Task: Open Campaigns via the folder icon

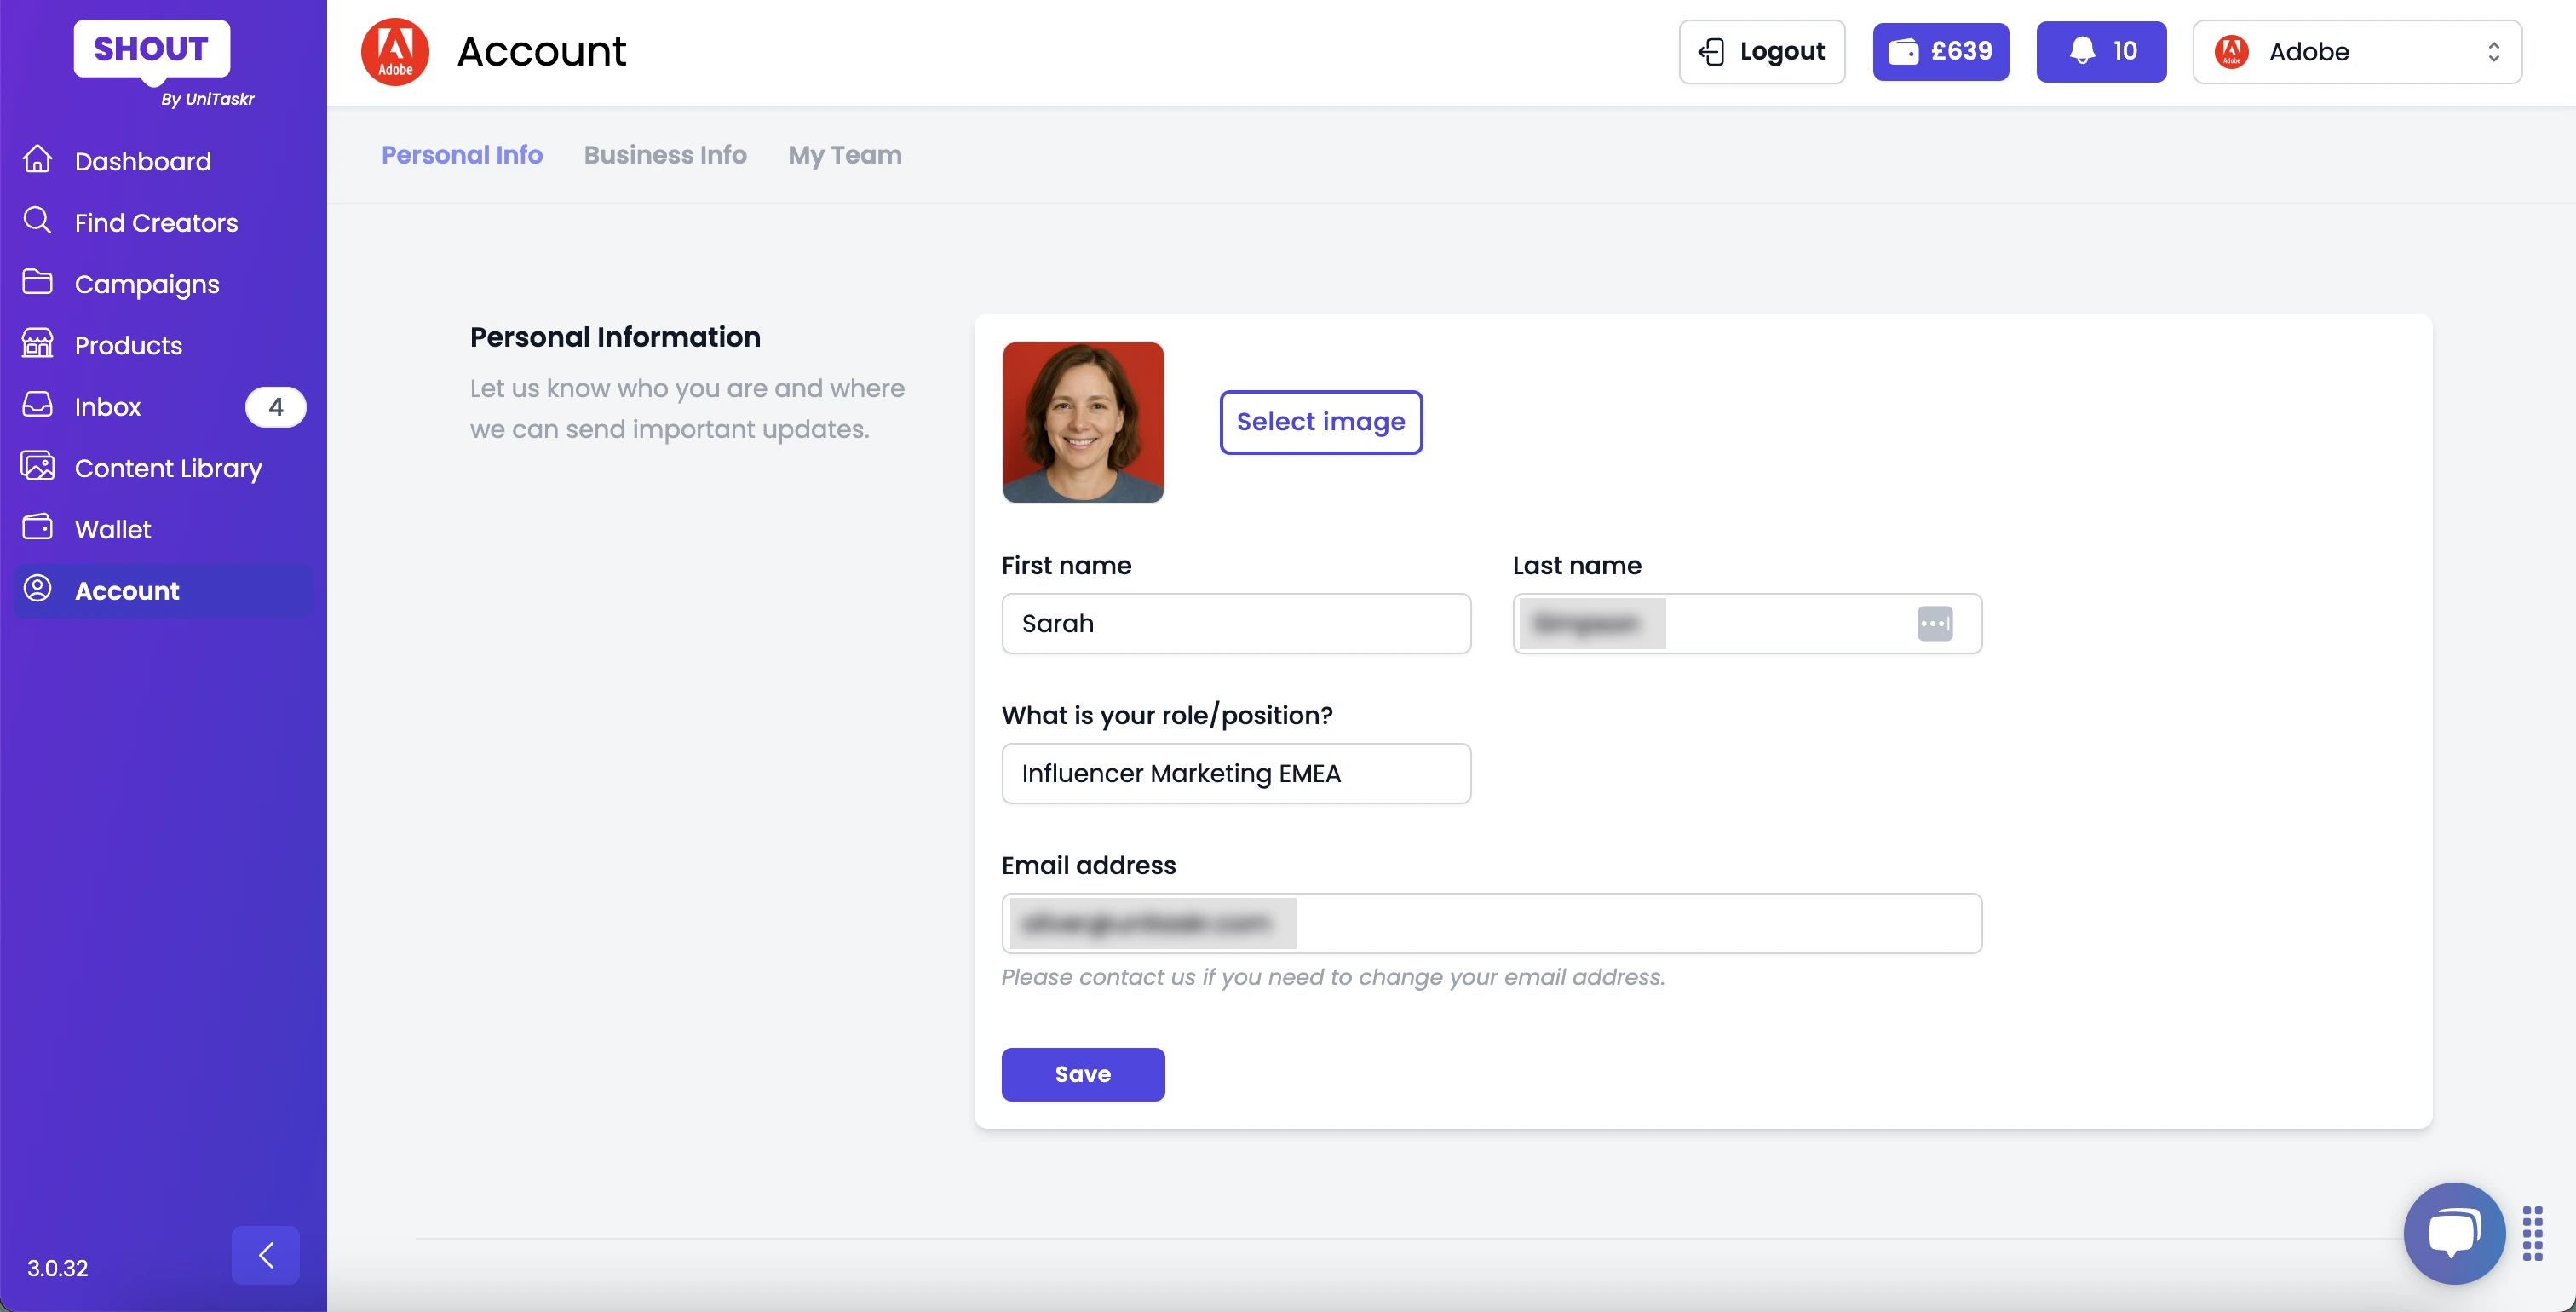Action: pos(37,283)
